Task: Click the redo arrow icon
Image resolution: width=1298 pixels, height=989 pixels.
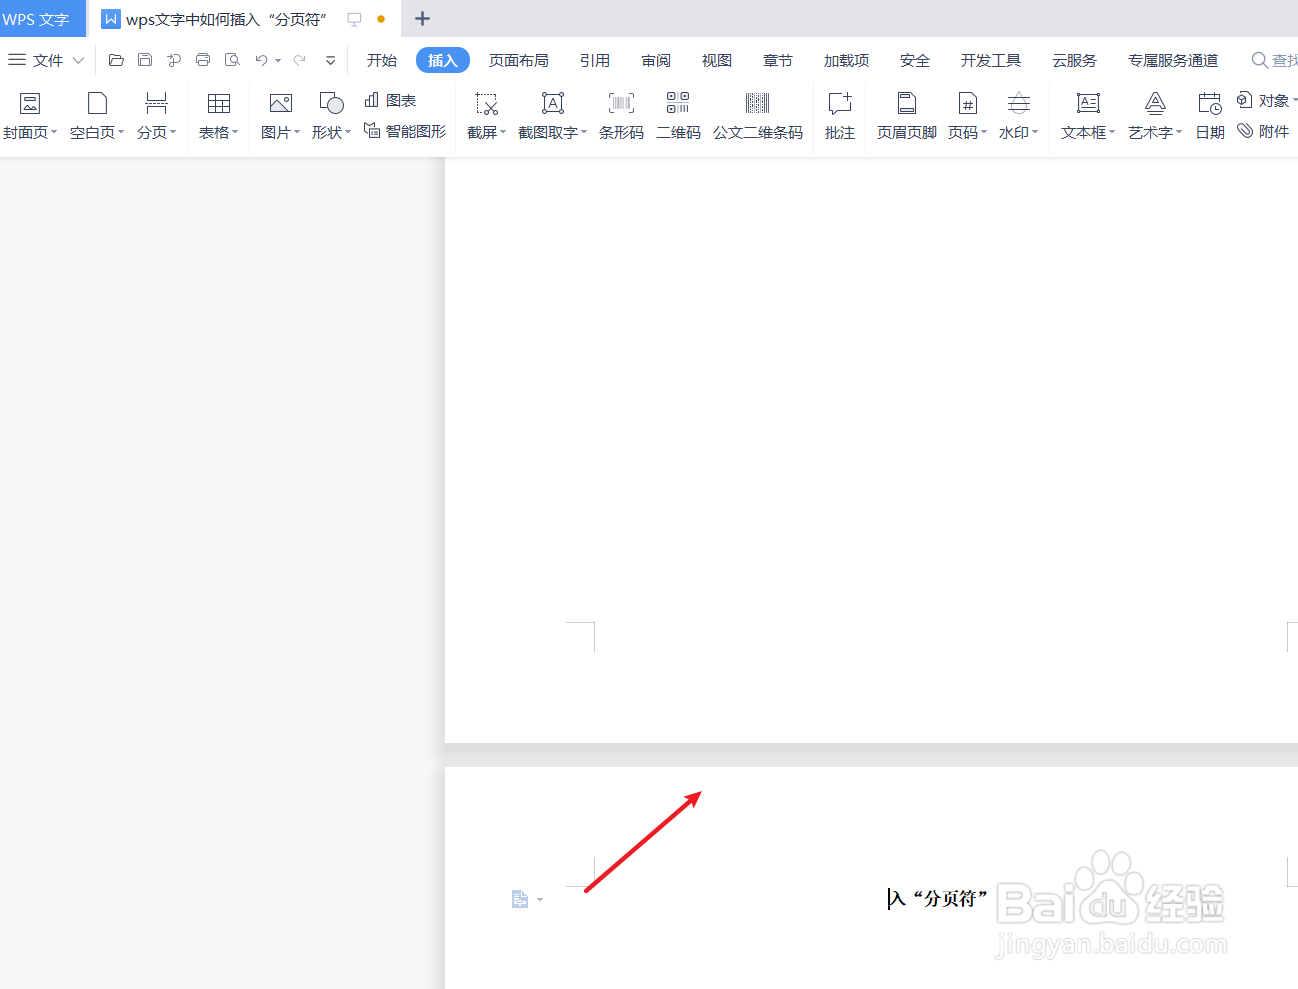Action: (299, 60)
